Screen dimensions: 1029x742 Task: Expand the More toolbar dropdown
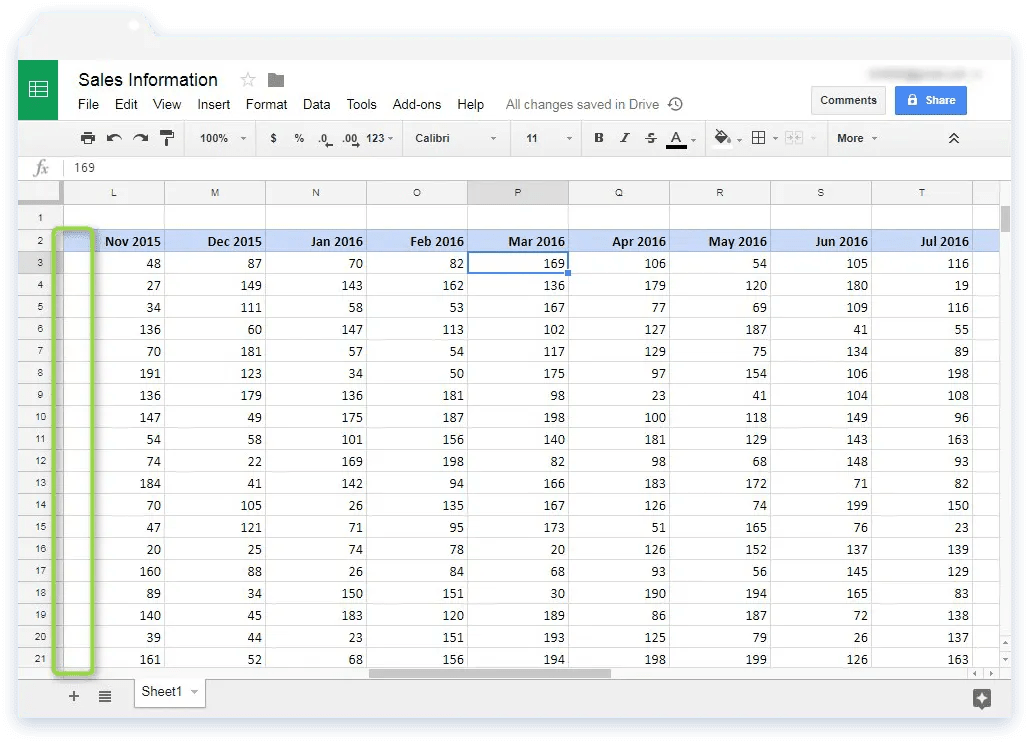857,138
